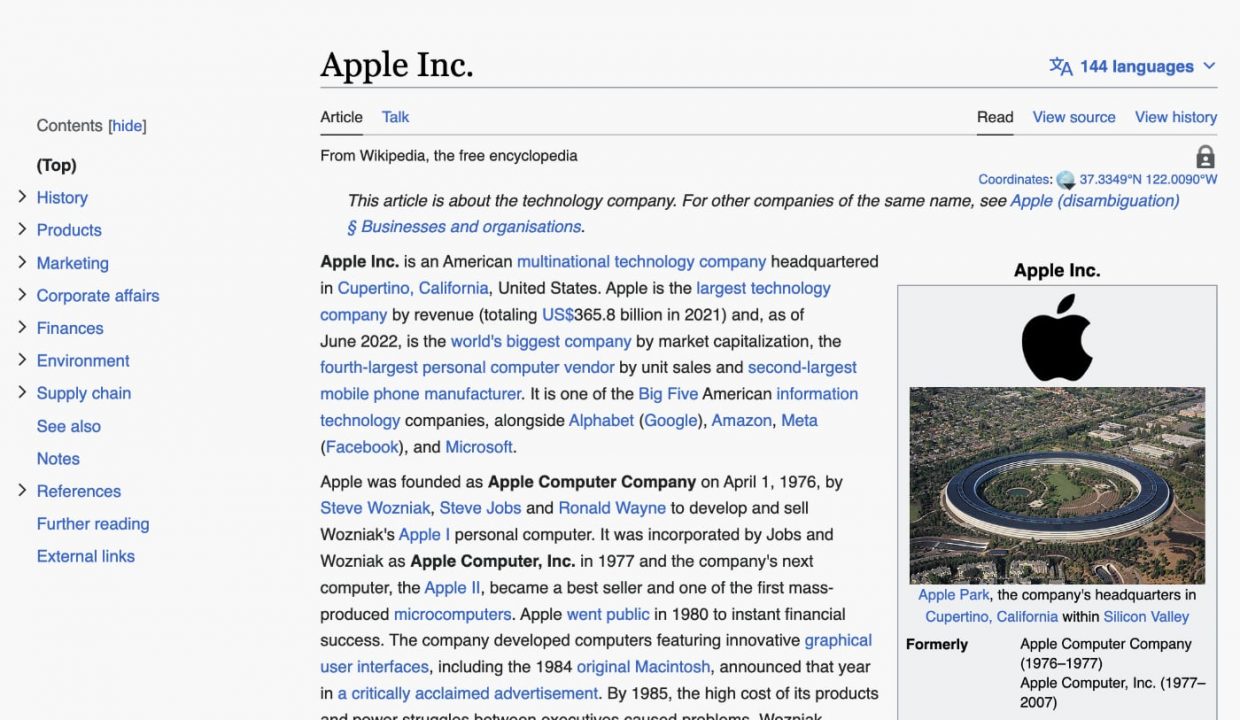Click the went public link
Image resolution: width=1240 pixels, height=720 pixels.
click(x=608, y=614)
